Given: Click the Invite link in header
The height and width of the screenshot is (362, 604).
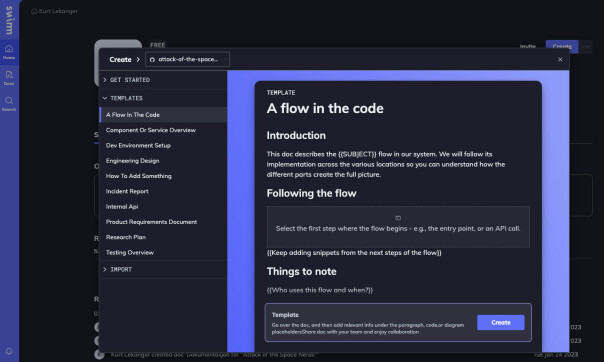Looking at the screenshot, I should tap(527, 47).
